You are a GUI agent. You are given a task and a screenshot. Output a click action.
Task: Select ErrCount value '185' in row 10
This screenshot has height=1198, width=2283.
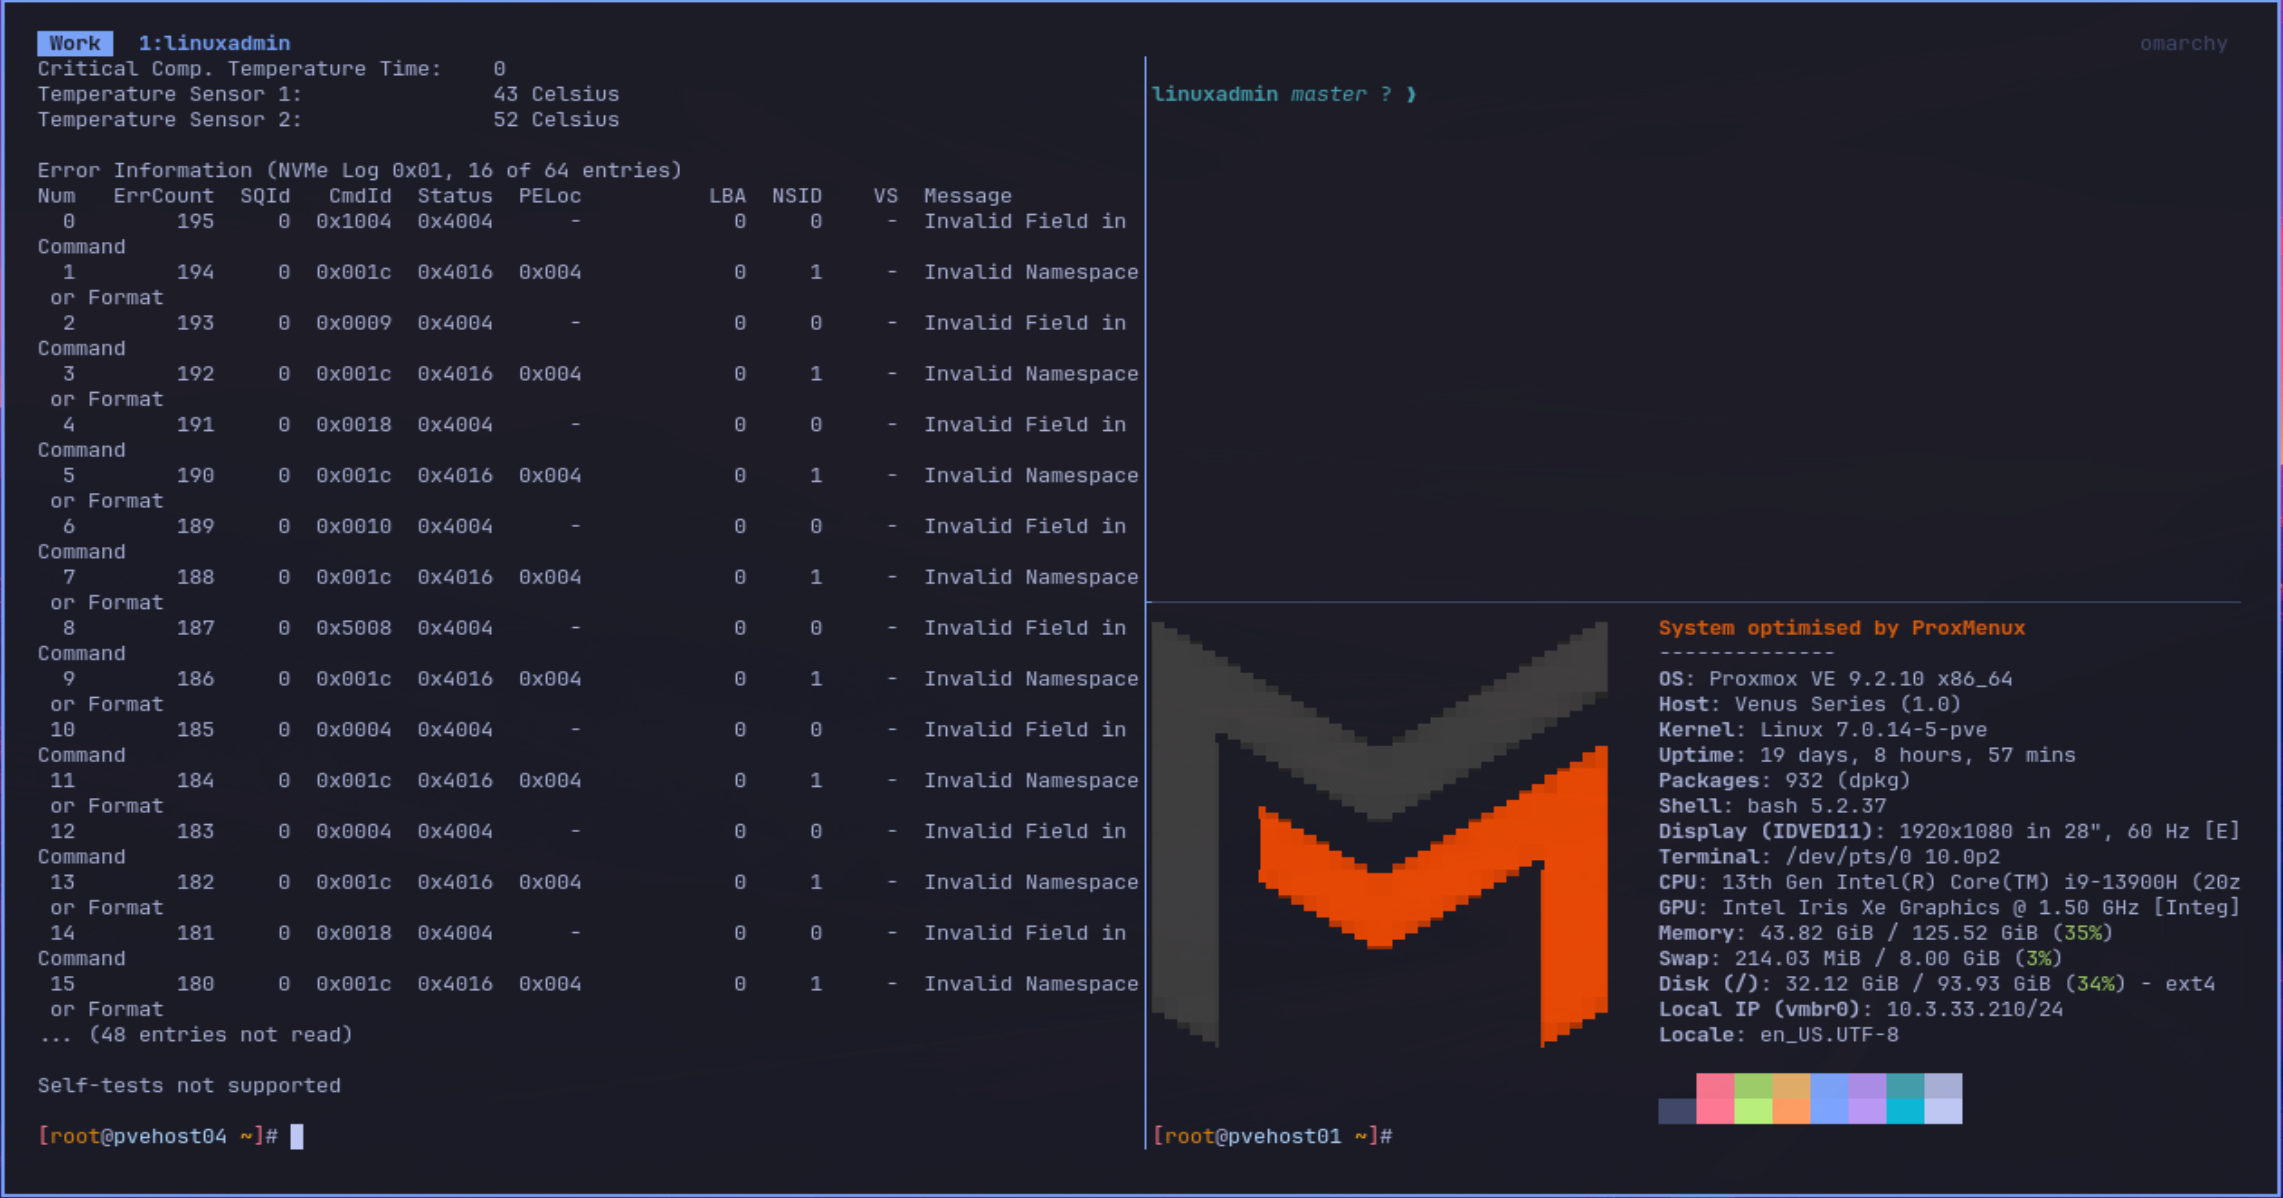coord(196,730)
